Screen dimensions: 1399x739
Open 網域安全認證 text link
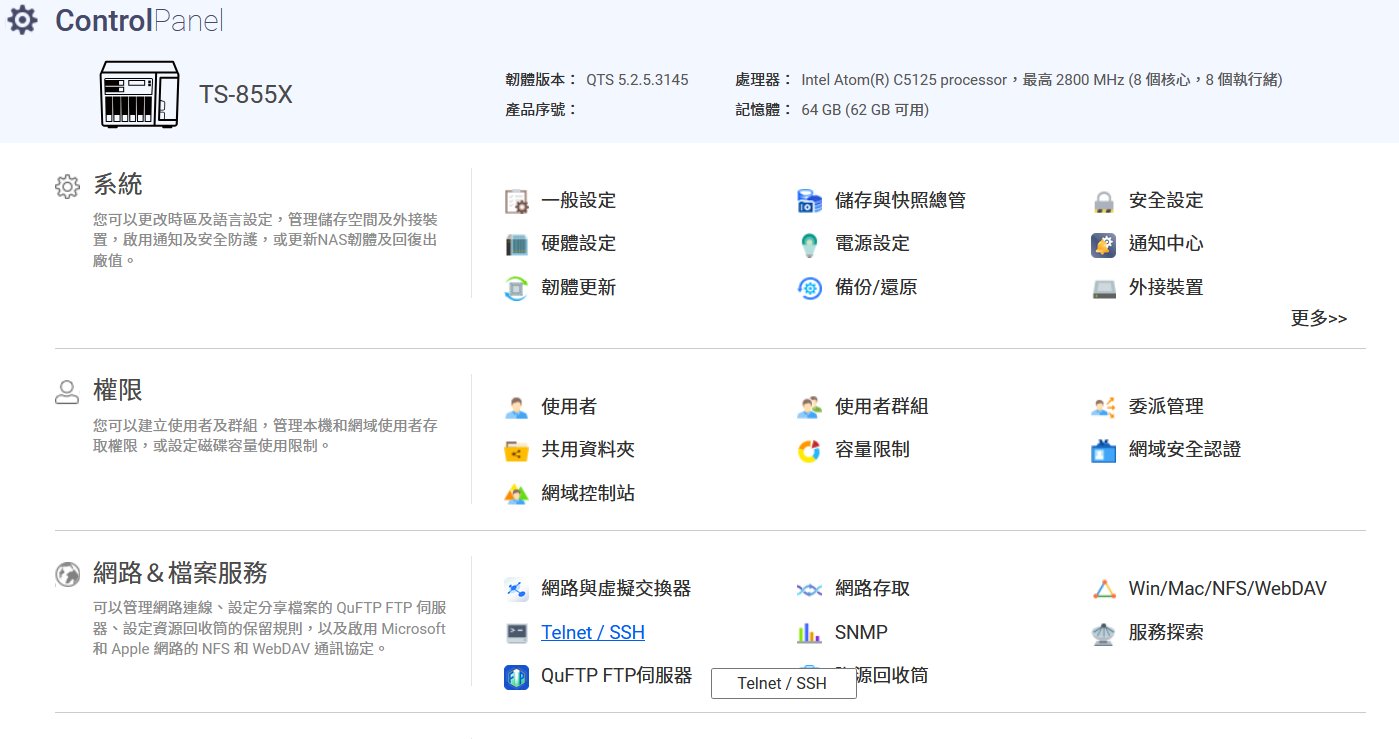[x=1185, y=450]
